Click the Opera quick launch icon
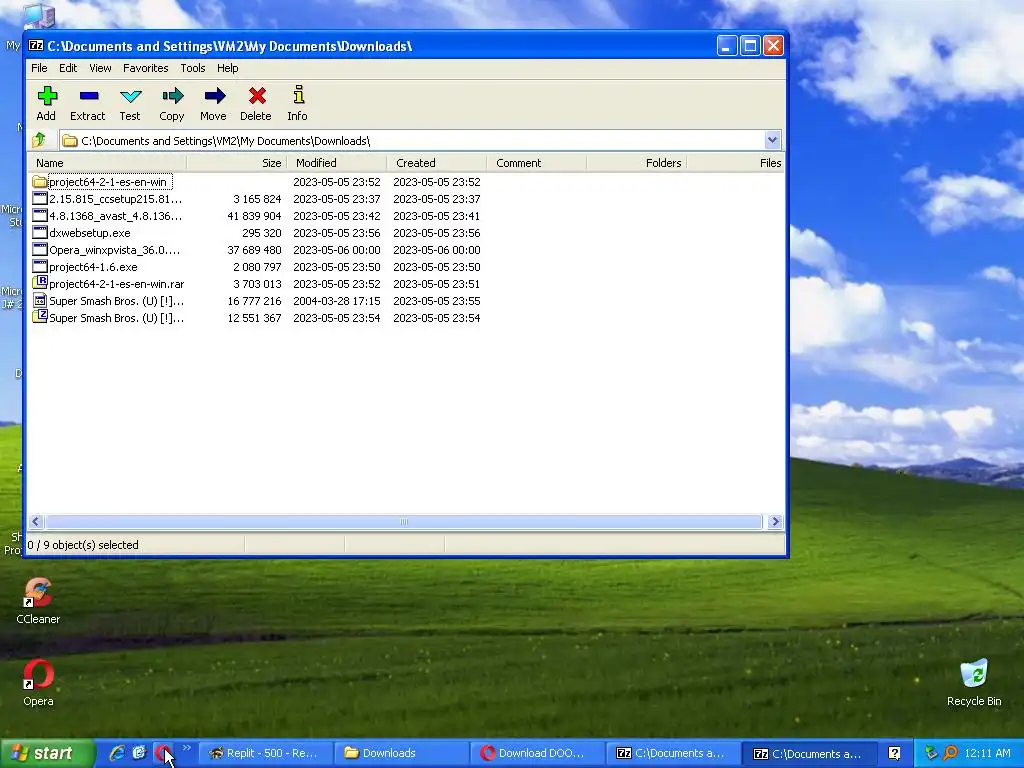This screenshot has width=1024, height=768. click(162, 753)
